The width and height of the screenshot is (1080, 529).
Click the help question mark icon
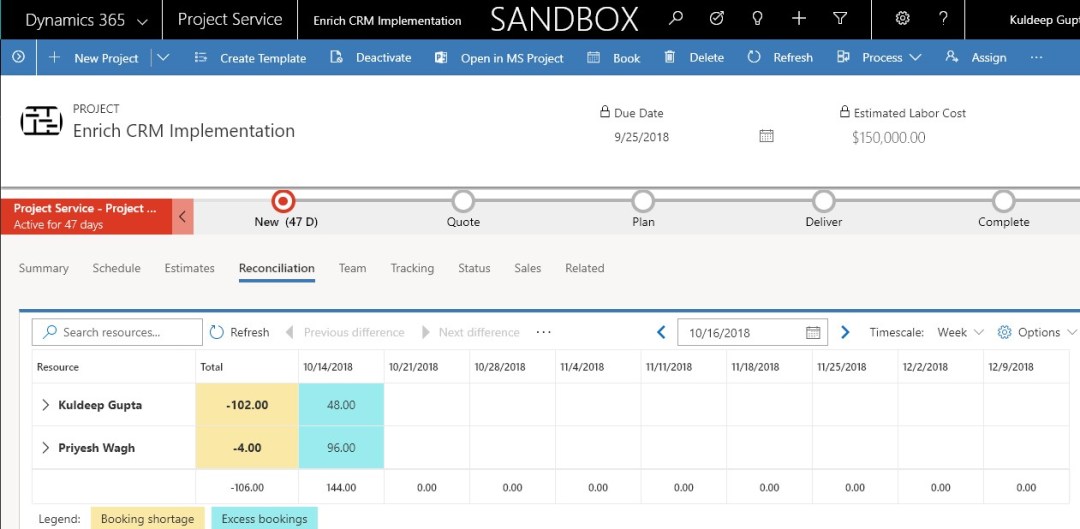pyautogui.click(x=943, y=19)
